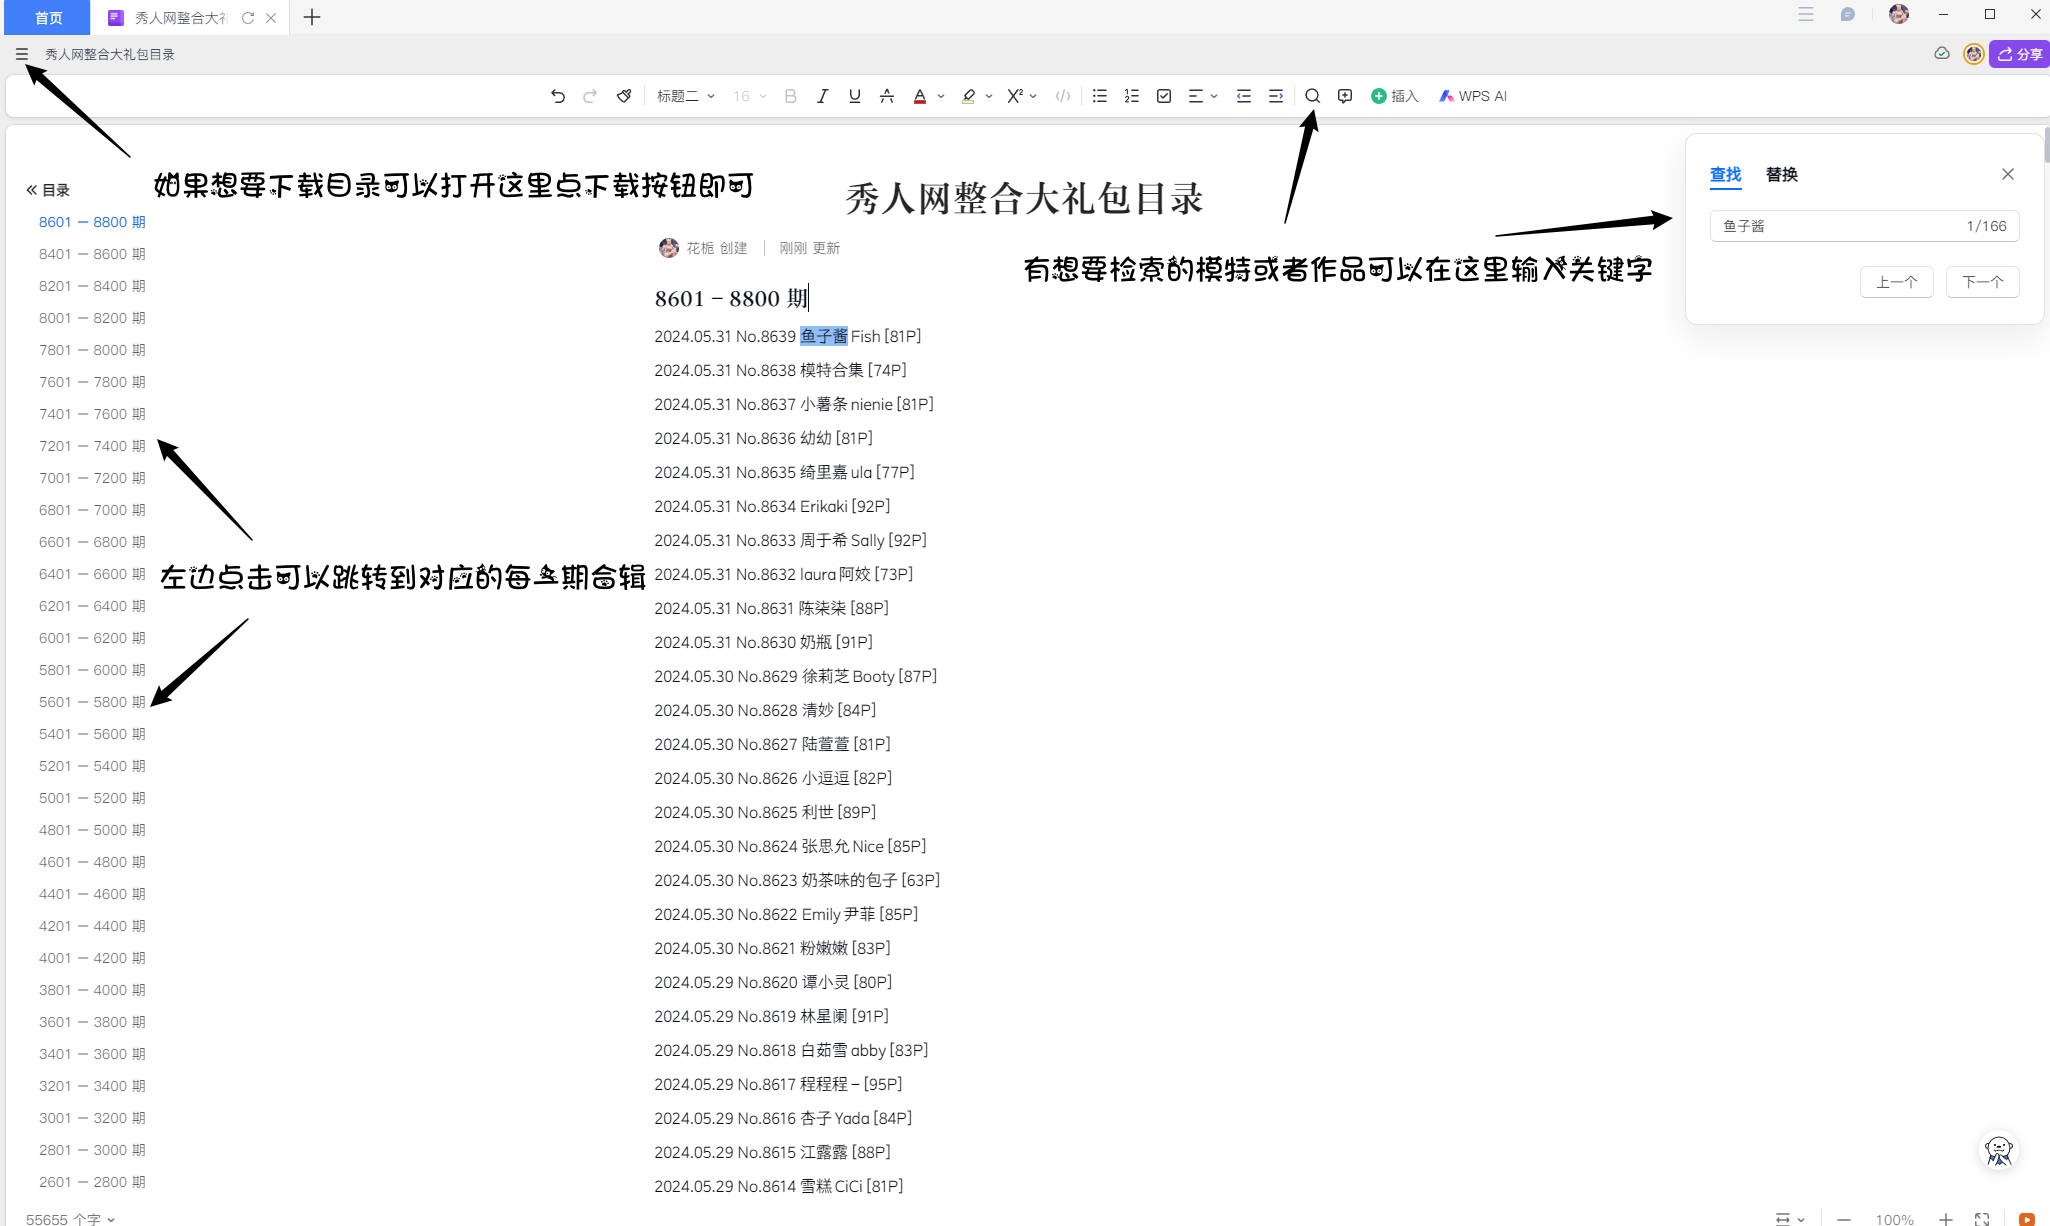This screenshot has height=1226, width=2050.
Task: Open the font size dropdown
Action: coord(748,96)
